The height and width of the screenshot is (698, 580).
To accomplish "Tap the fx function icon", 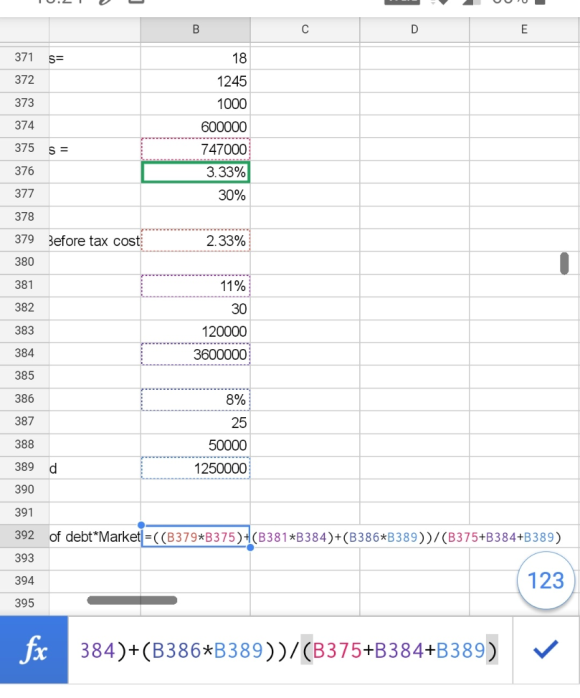I will [x=34, y=650].
